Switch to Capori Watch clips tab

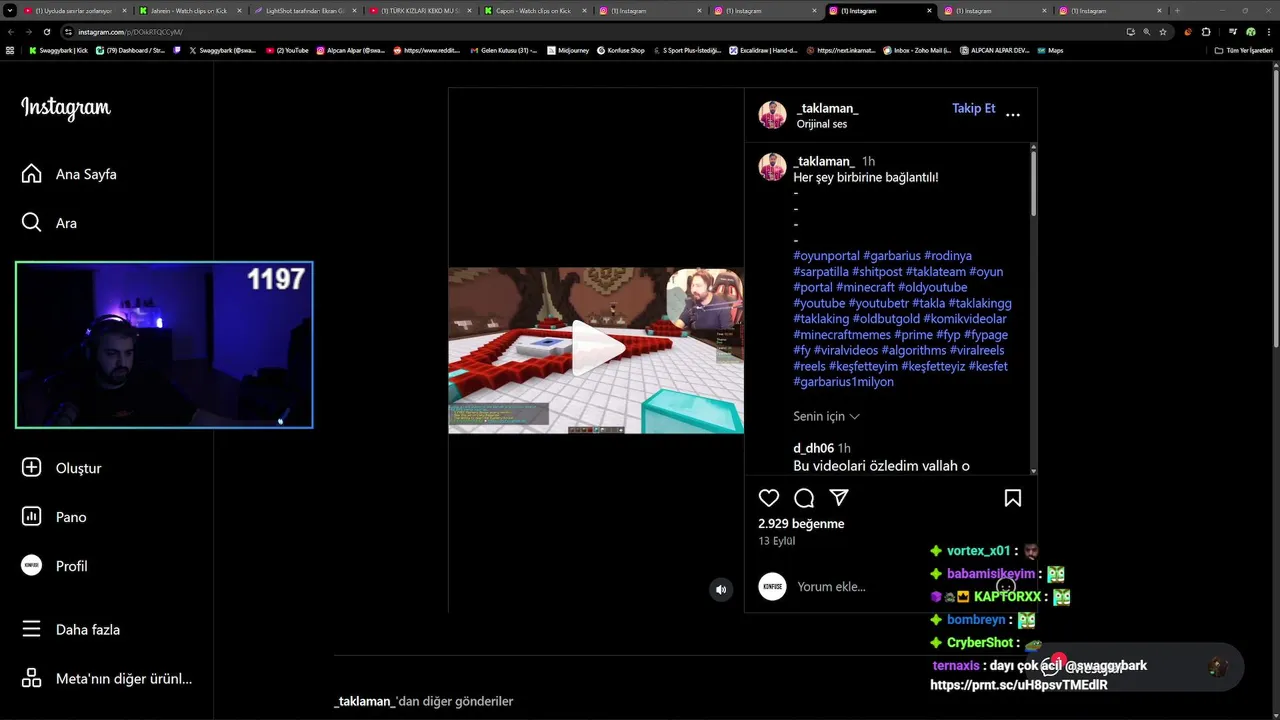tap(533, 11)
